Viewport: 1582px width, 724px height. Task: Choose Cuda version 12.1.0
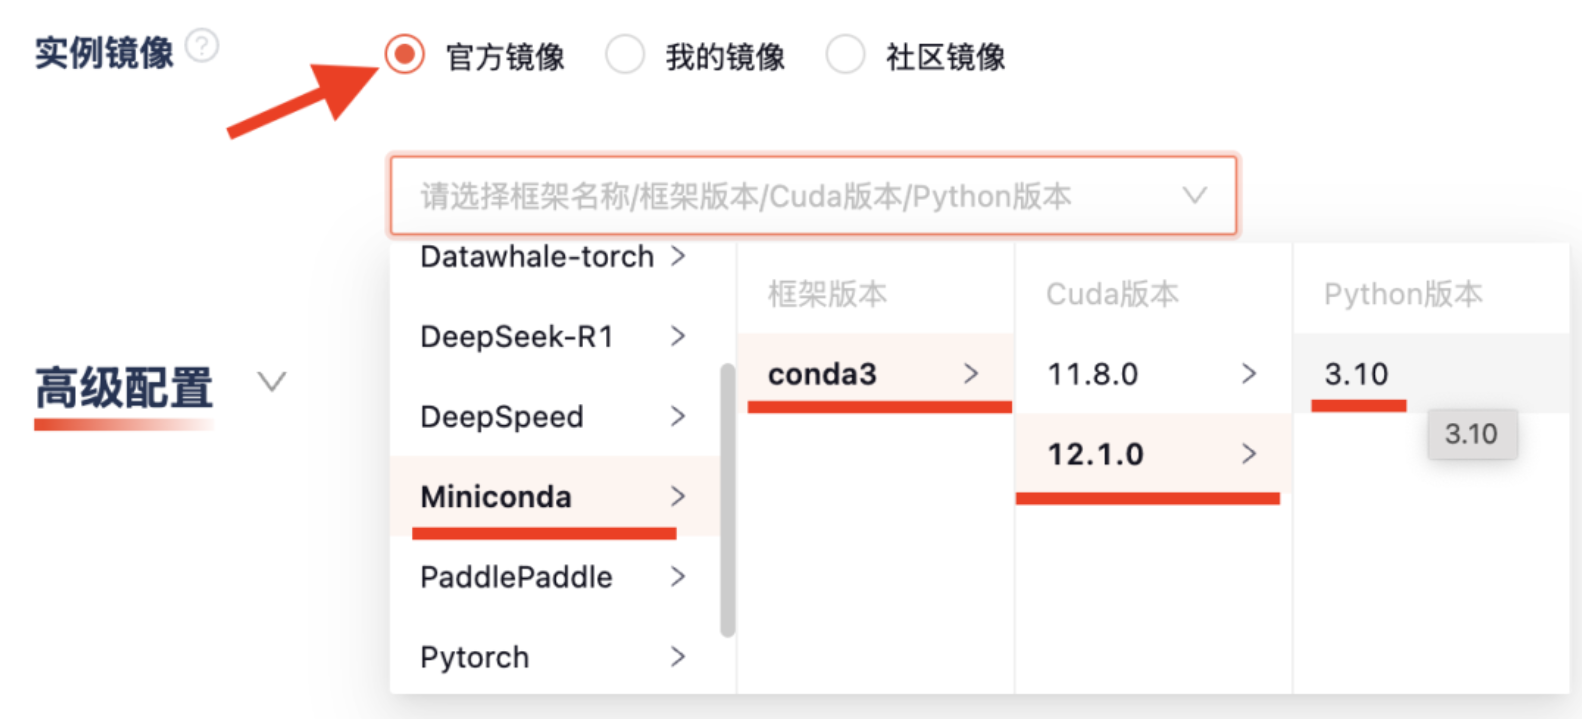click(1095, 454)
